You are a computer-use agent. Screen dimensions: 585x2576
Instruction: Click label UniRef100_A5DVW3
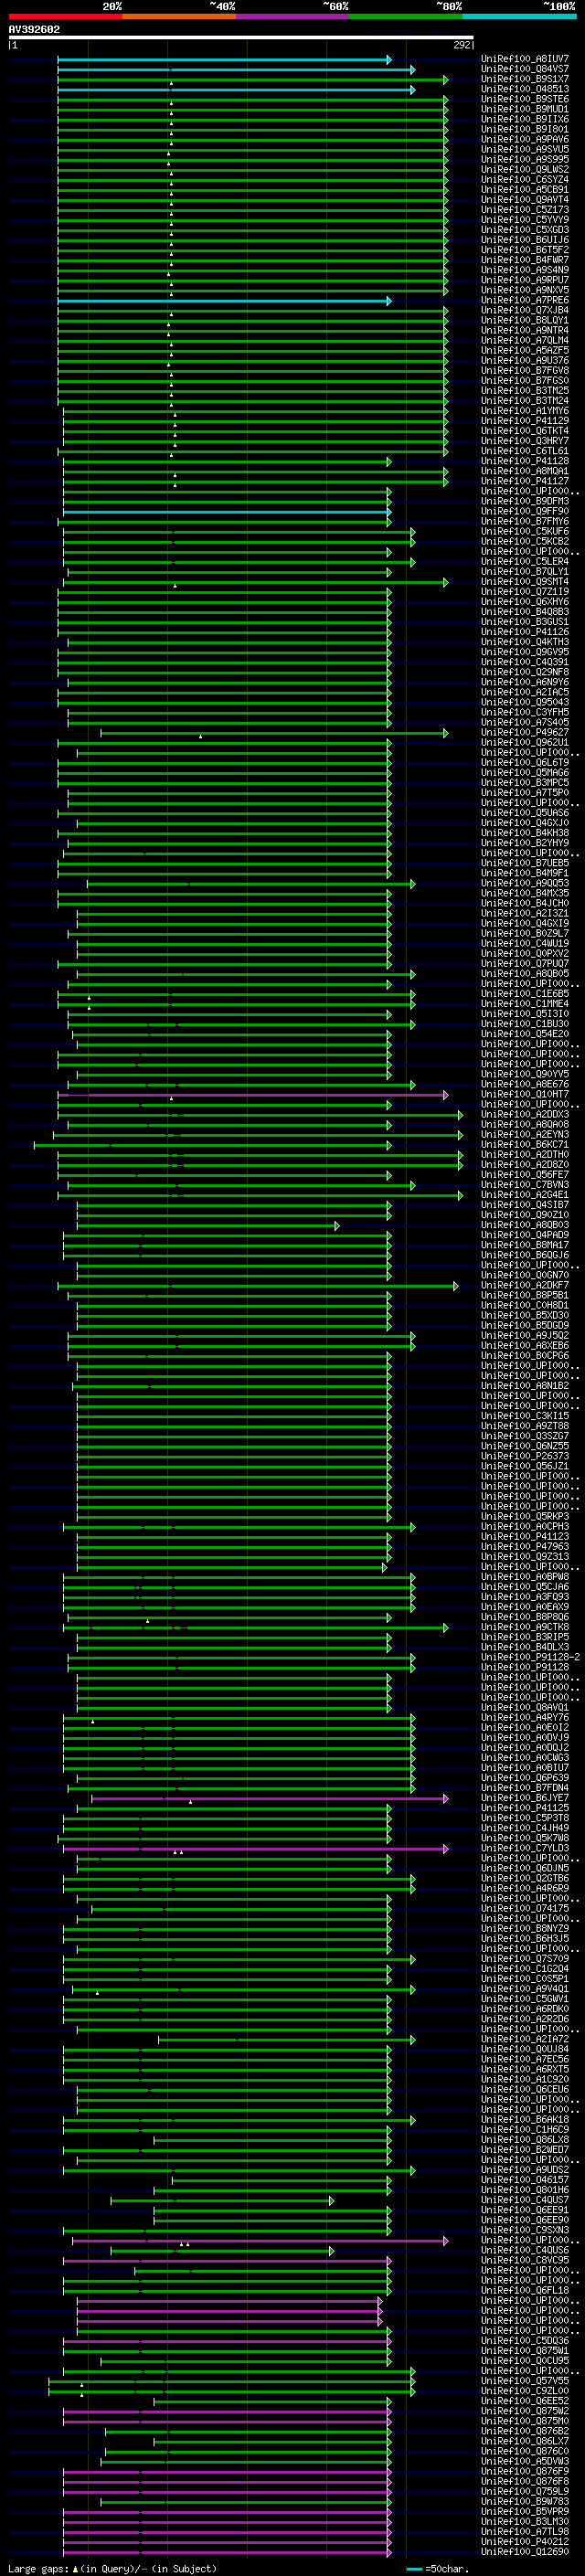pyautogui.click(x=525, y=2461)
